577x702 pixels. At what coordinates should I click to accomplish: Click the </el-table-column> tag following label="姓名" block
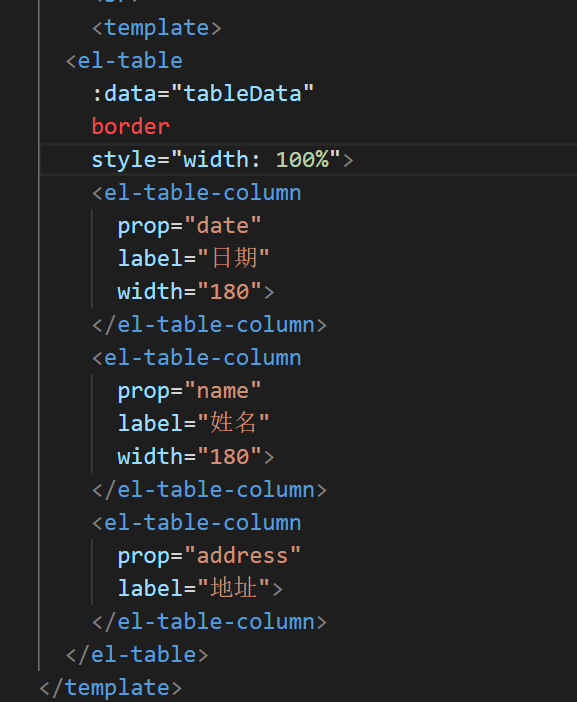pos(209,490)
